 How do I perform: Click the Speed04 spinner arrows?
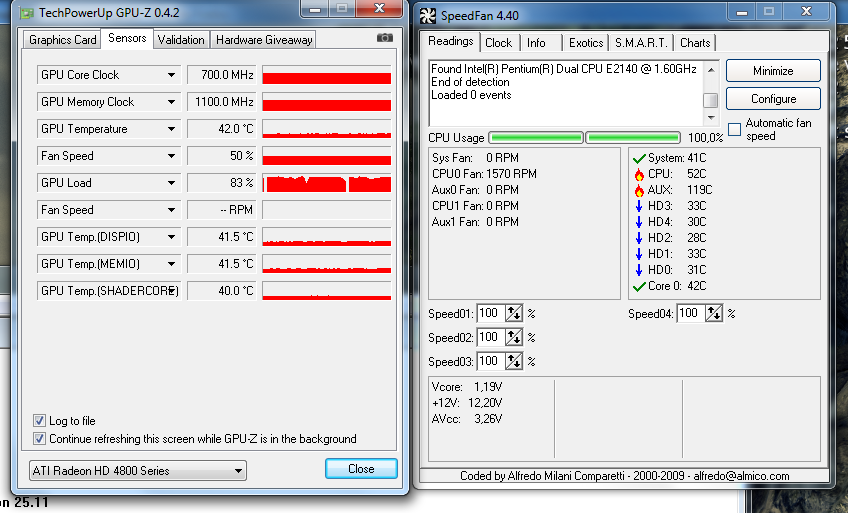point(714,314)
